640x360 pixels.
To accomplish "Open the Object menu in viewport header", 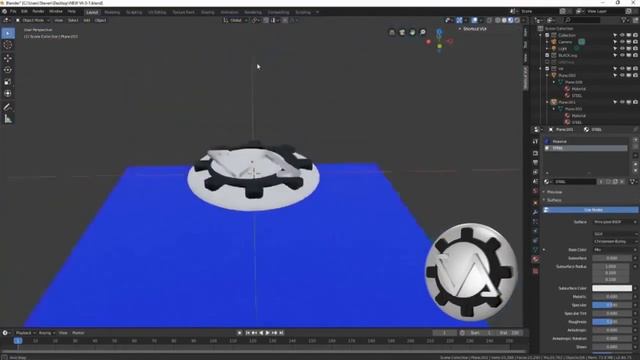I will coord(100,20).
